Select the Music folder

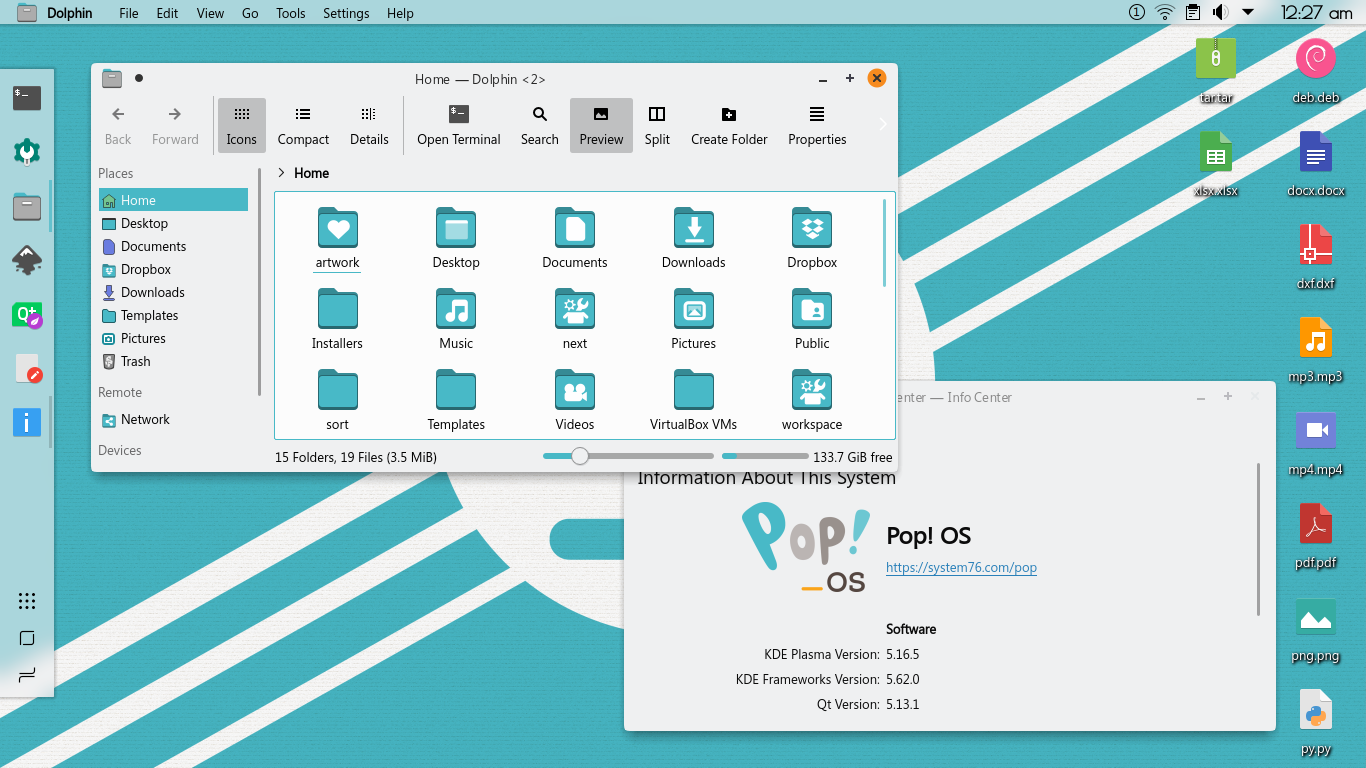pos(456,319)
